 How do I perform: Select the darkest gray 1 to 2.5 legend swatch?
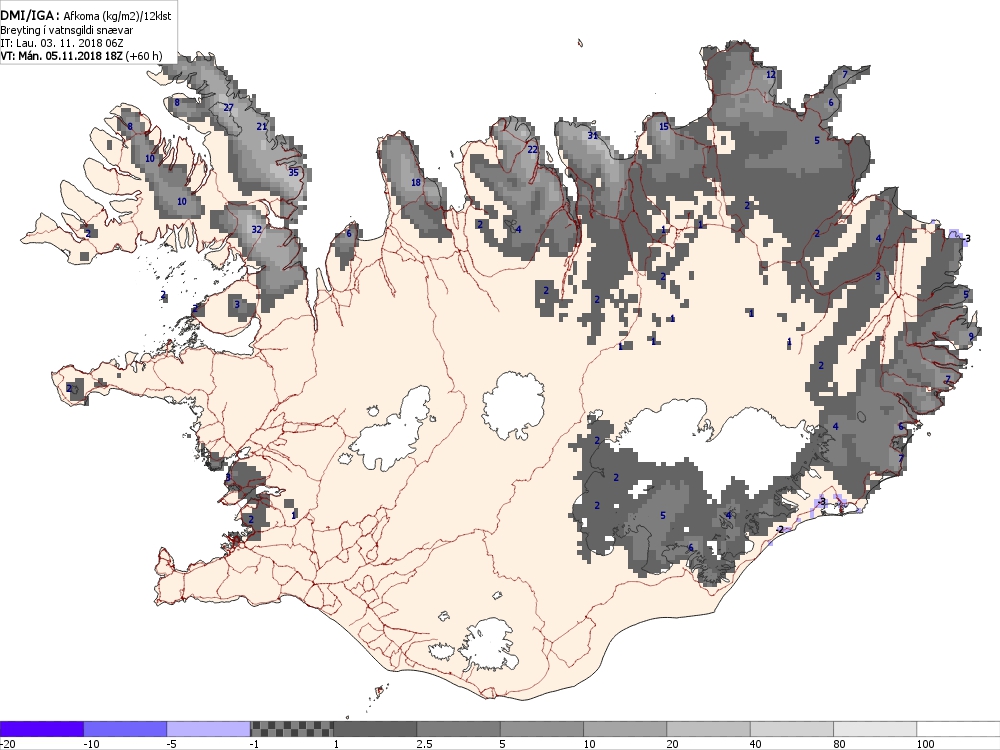tap(375, 729)
